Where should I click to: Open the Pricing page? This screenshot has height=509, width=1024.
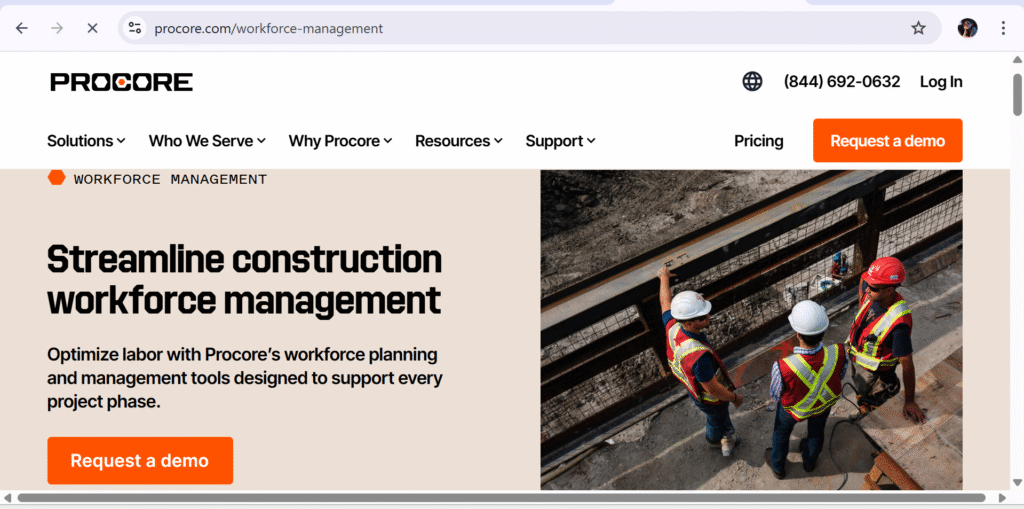pyautogui.click(x=758, y=141)
